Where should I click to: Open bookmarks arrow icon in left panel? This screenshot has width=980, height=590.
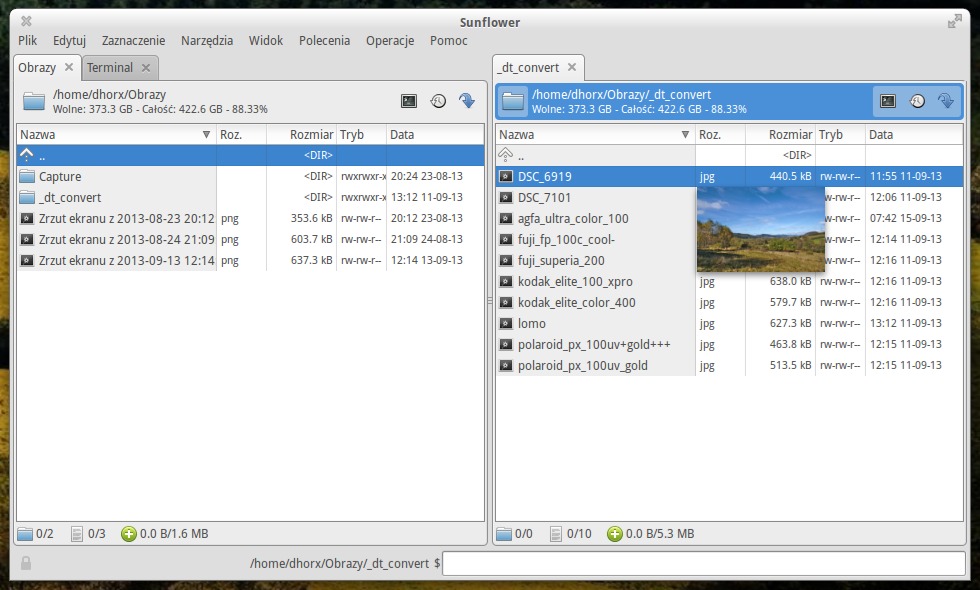click(466, 101)
